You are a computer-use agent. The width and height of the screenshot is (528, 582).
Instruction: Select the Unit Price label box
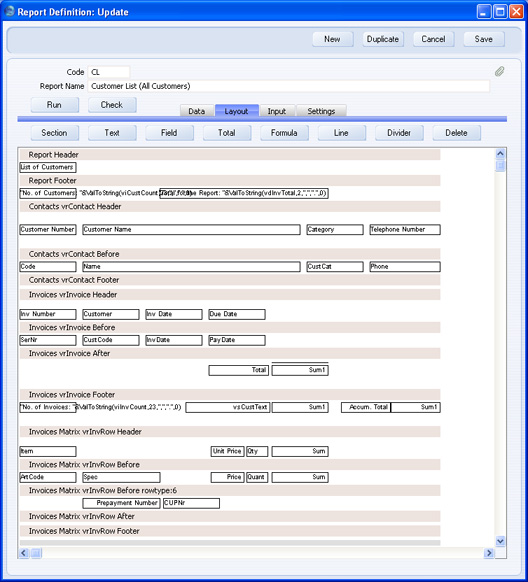pos(227,451)
